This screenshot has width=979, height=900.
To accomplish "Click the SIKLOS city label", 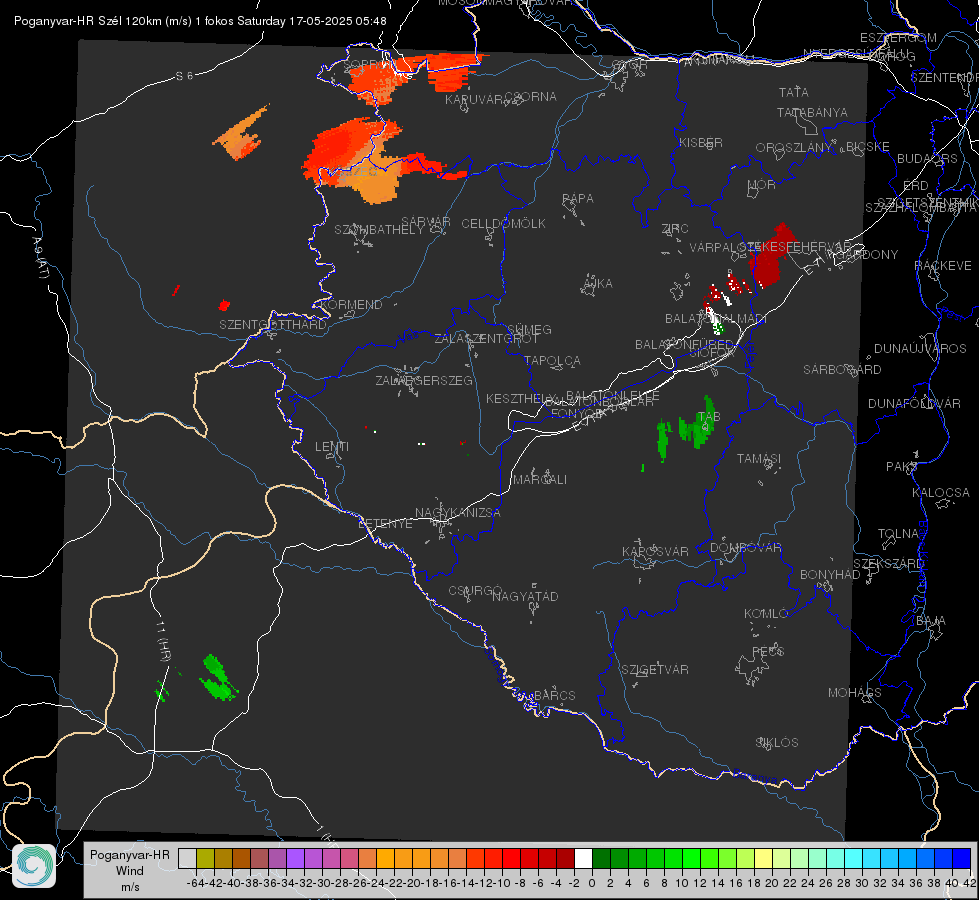I will point(777,743).
